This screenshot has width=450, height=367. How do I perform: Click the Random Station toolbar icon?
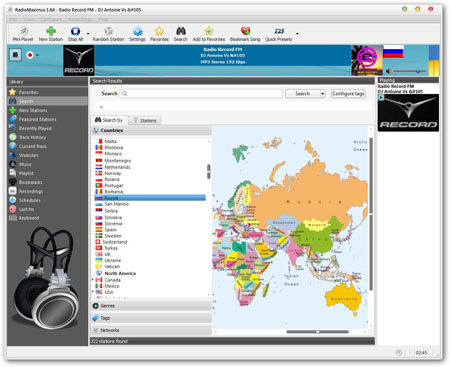point(108,31)
